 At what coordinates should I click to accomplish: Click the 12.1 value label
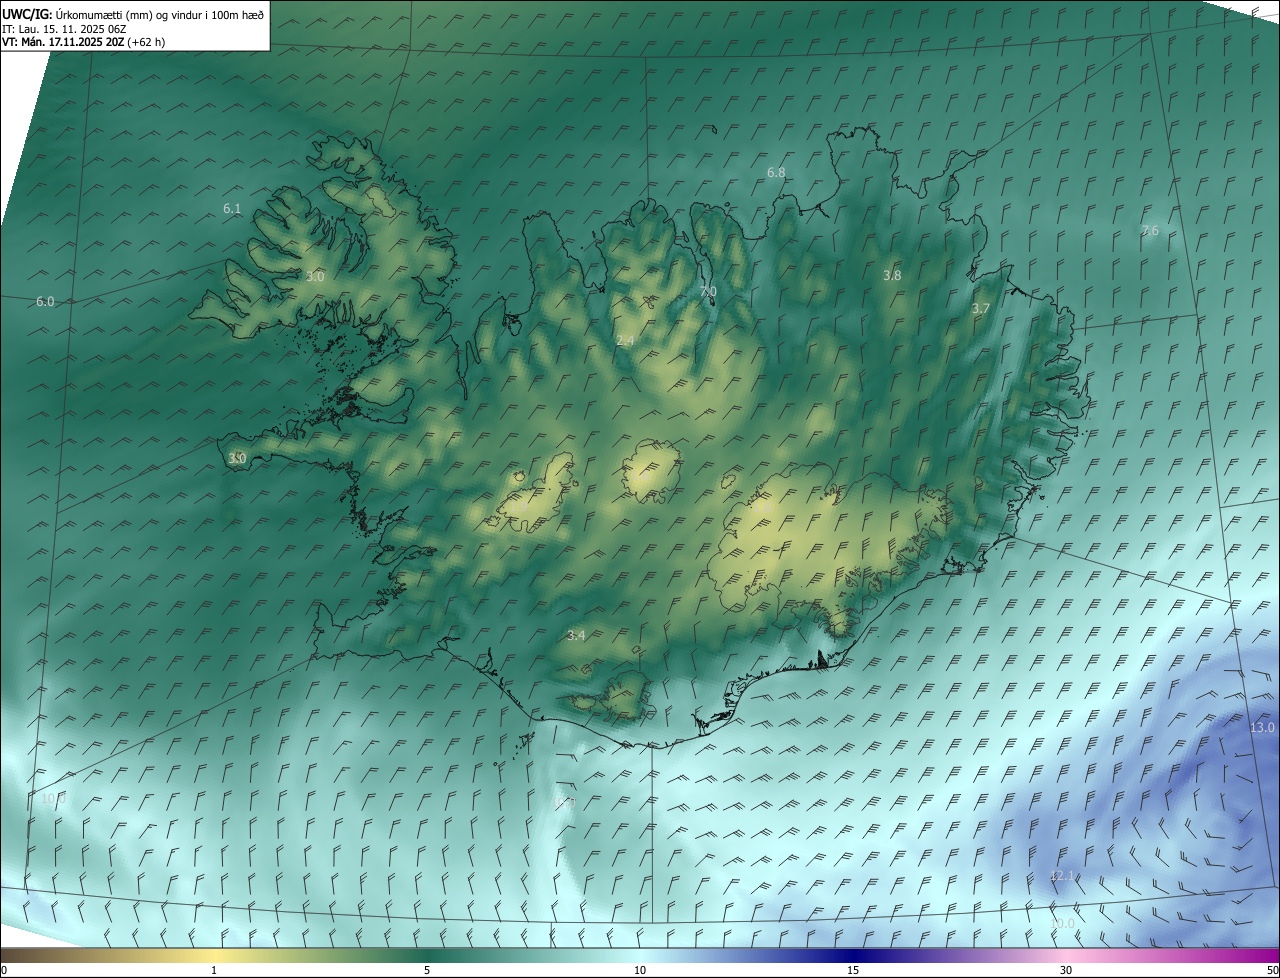1061,876
